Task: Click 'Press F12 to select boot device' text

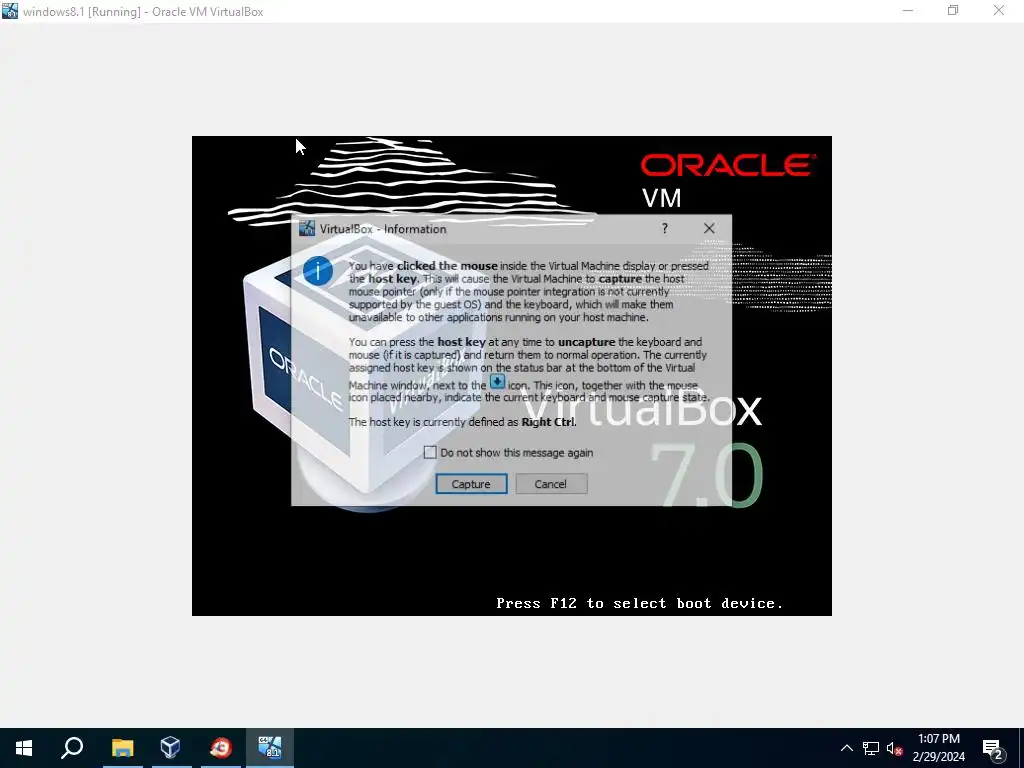Action: (639, 603)
